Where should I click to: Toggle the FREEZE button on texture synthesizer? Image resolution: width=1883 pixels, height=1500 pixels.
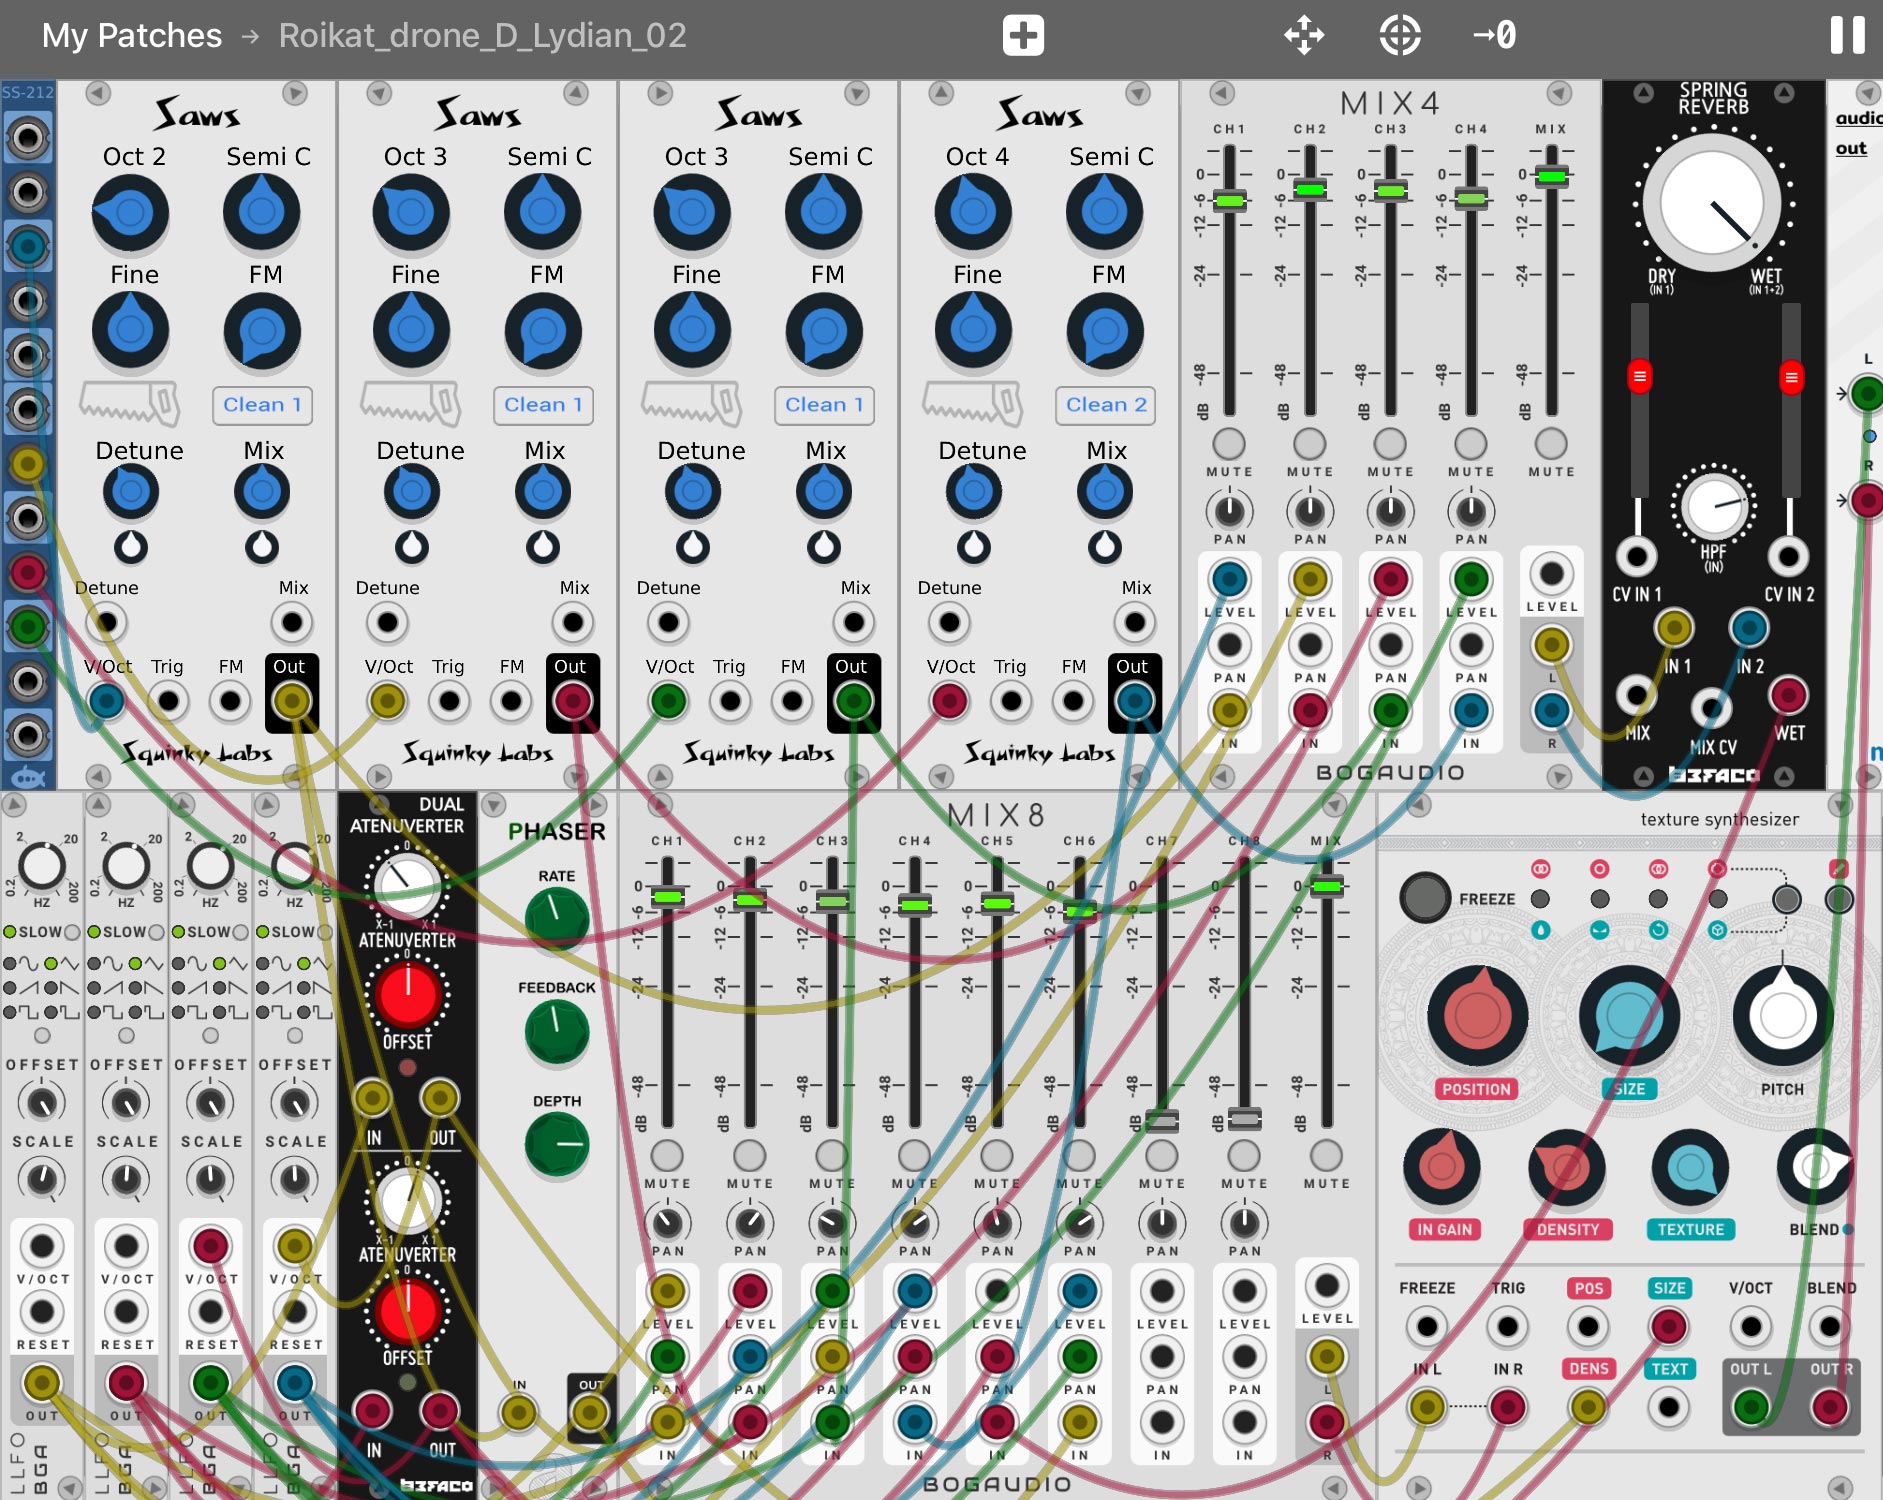point(1425,897)
